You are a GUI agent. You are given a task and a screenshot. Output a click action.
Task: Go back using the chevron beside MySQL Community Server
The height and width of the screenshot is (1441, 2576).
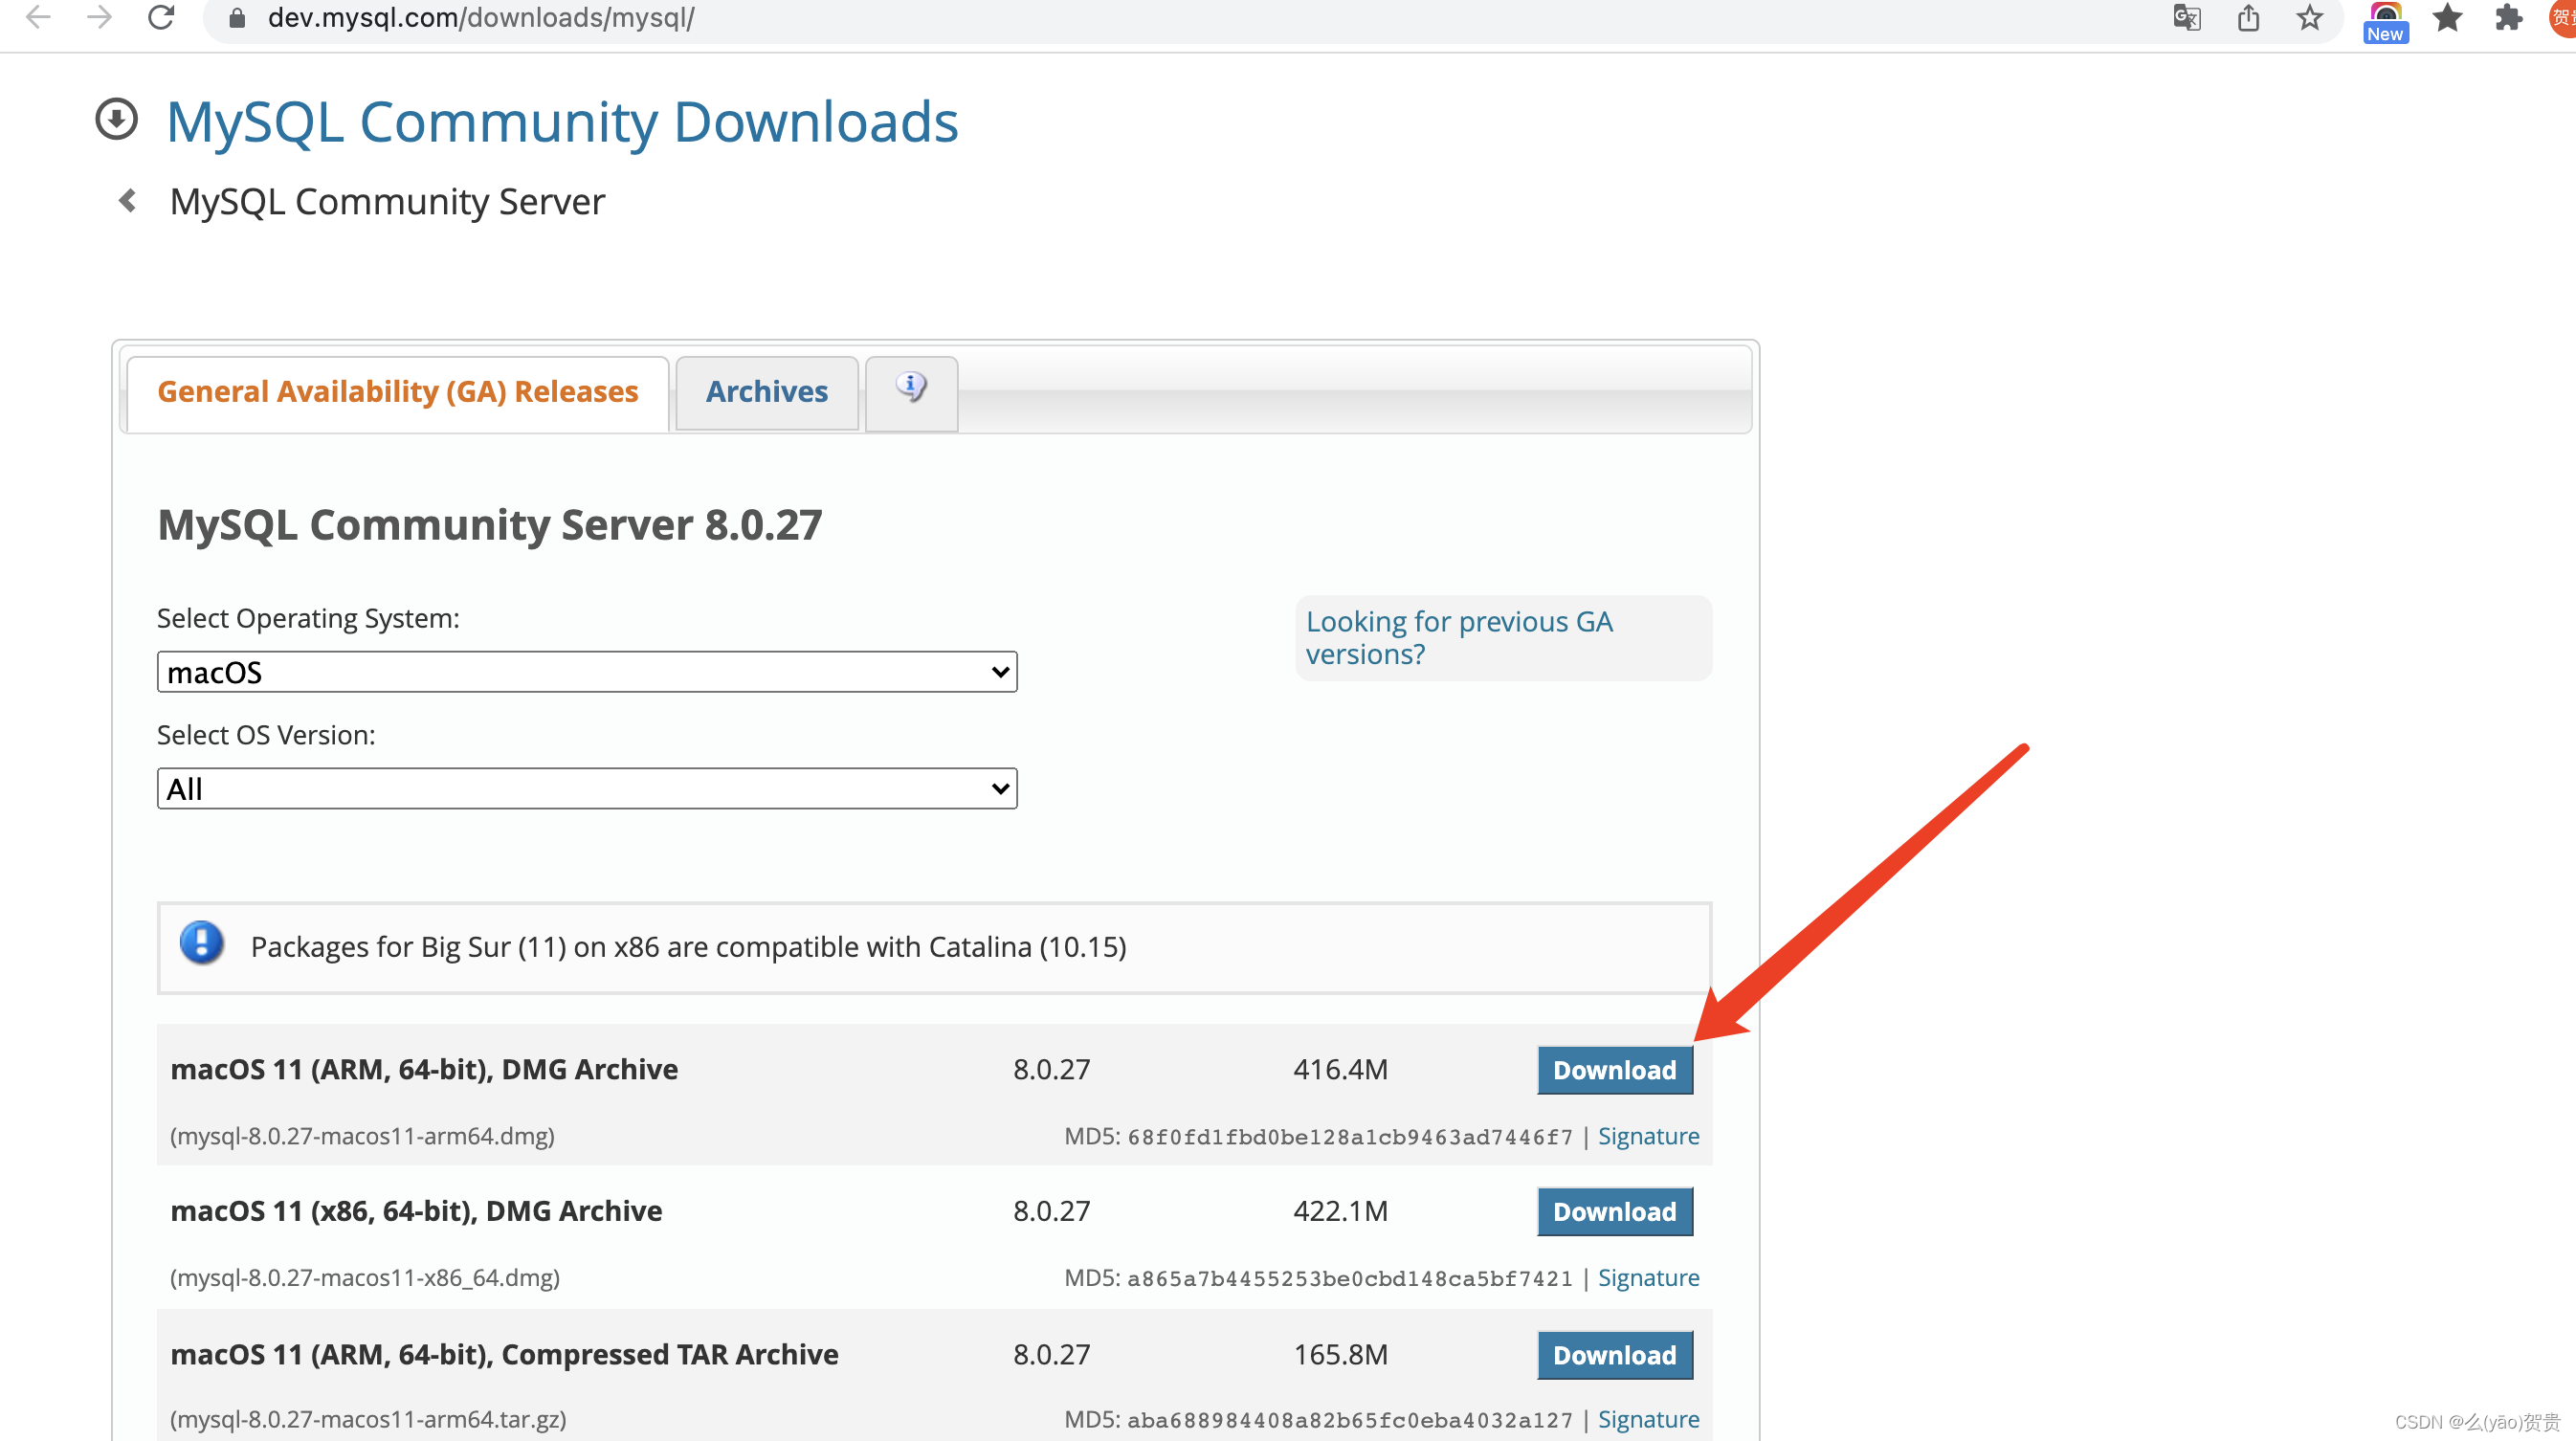(127, 201)
